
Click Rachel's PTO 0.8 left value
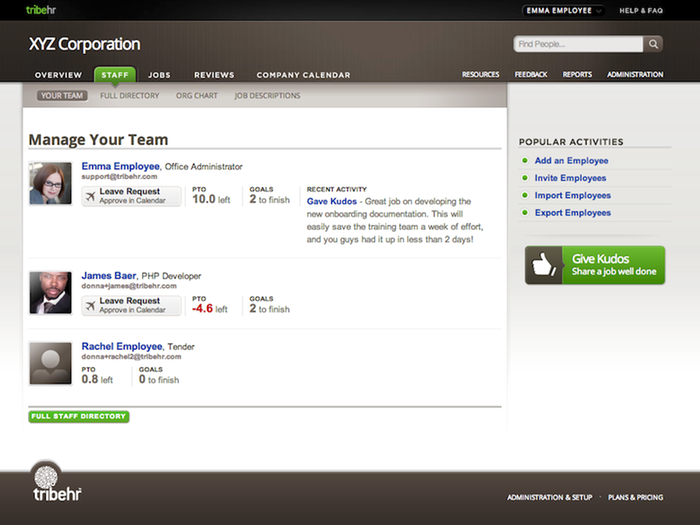pos(97,379)
